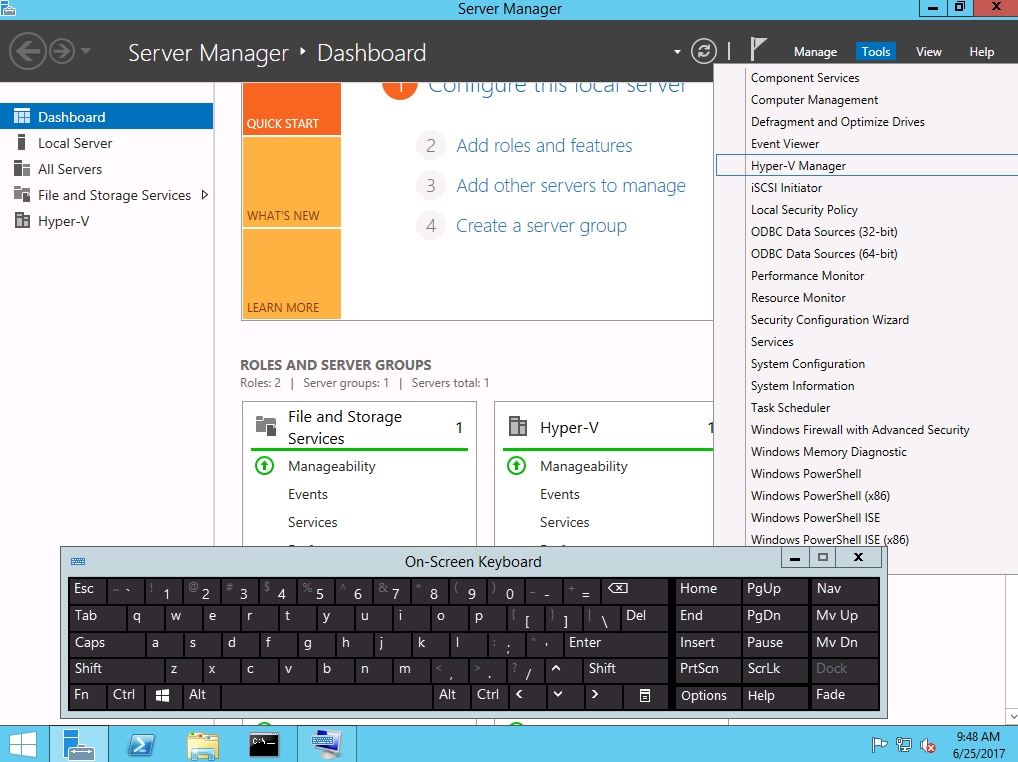
Task: Toggle Nav mode on On-Screen Keyboard
Action: (x=846, y=589)
